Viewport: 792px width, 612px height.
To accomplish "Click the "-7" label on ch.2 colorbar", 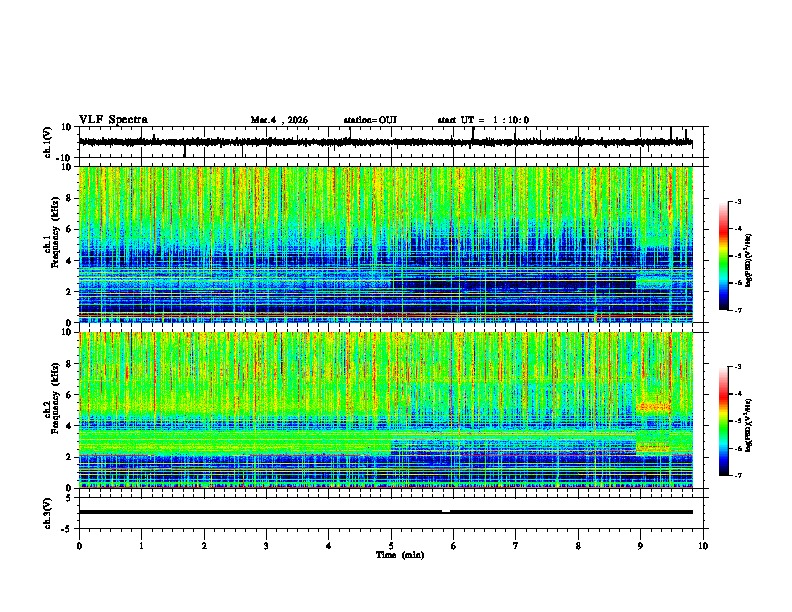I will pyautogui.click(x=737, y=475).
